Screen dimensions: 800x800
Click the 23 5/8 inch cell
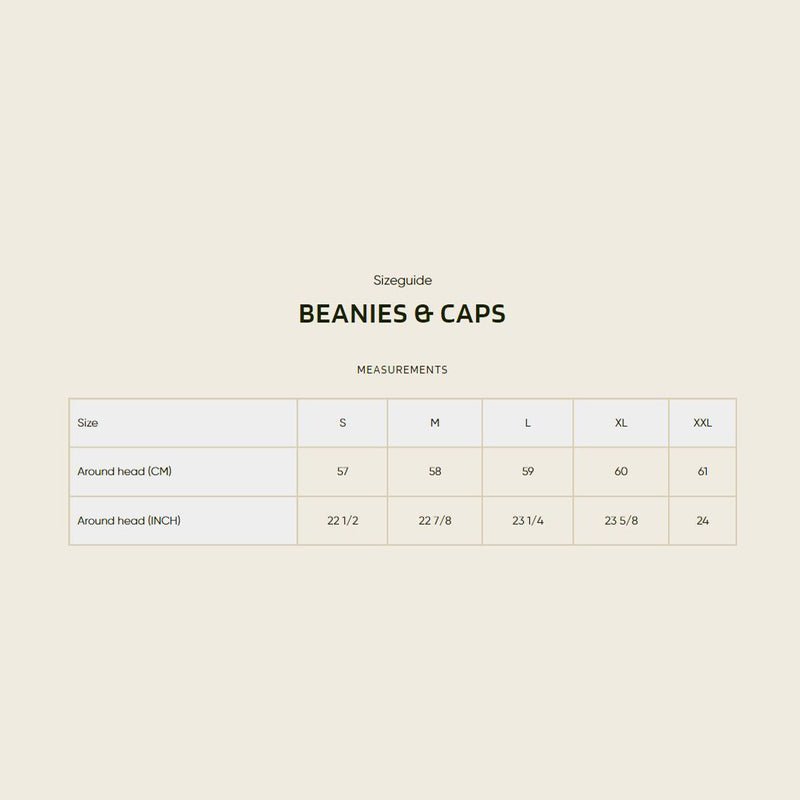click(x=621, y=520)
